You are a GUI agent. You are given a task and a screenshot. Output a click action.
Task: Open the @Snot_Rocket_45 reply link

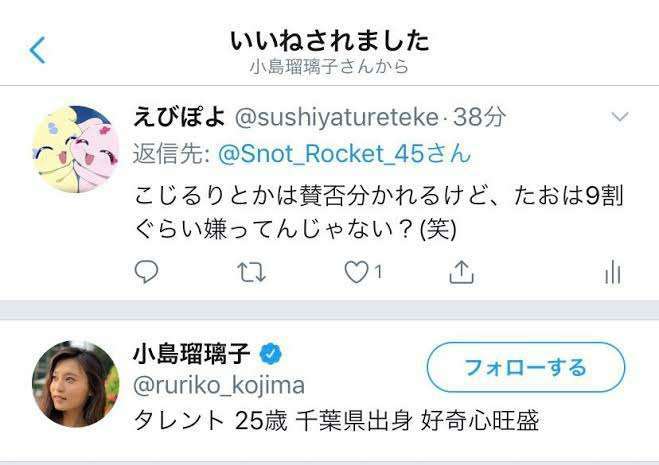pos(344,153)
